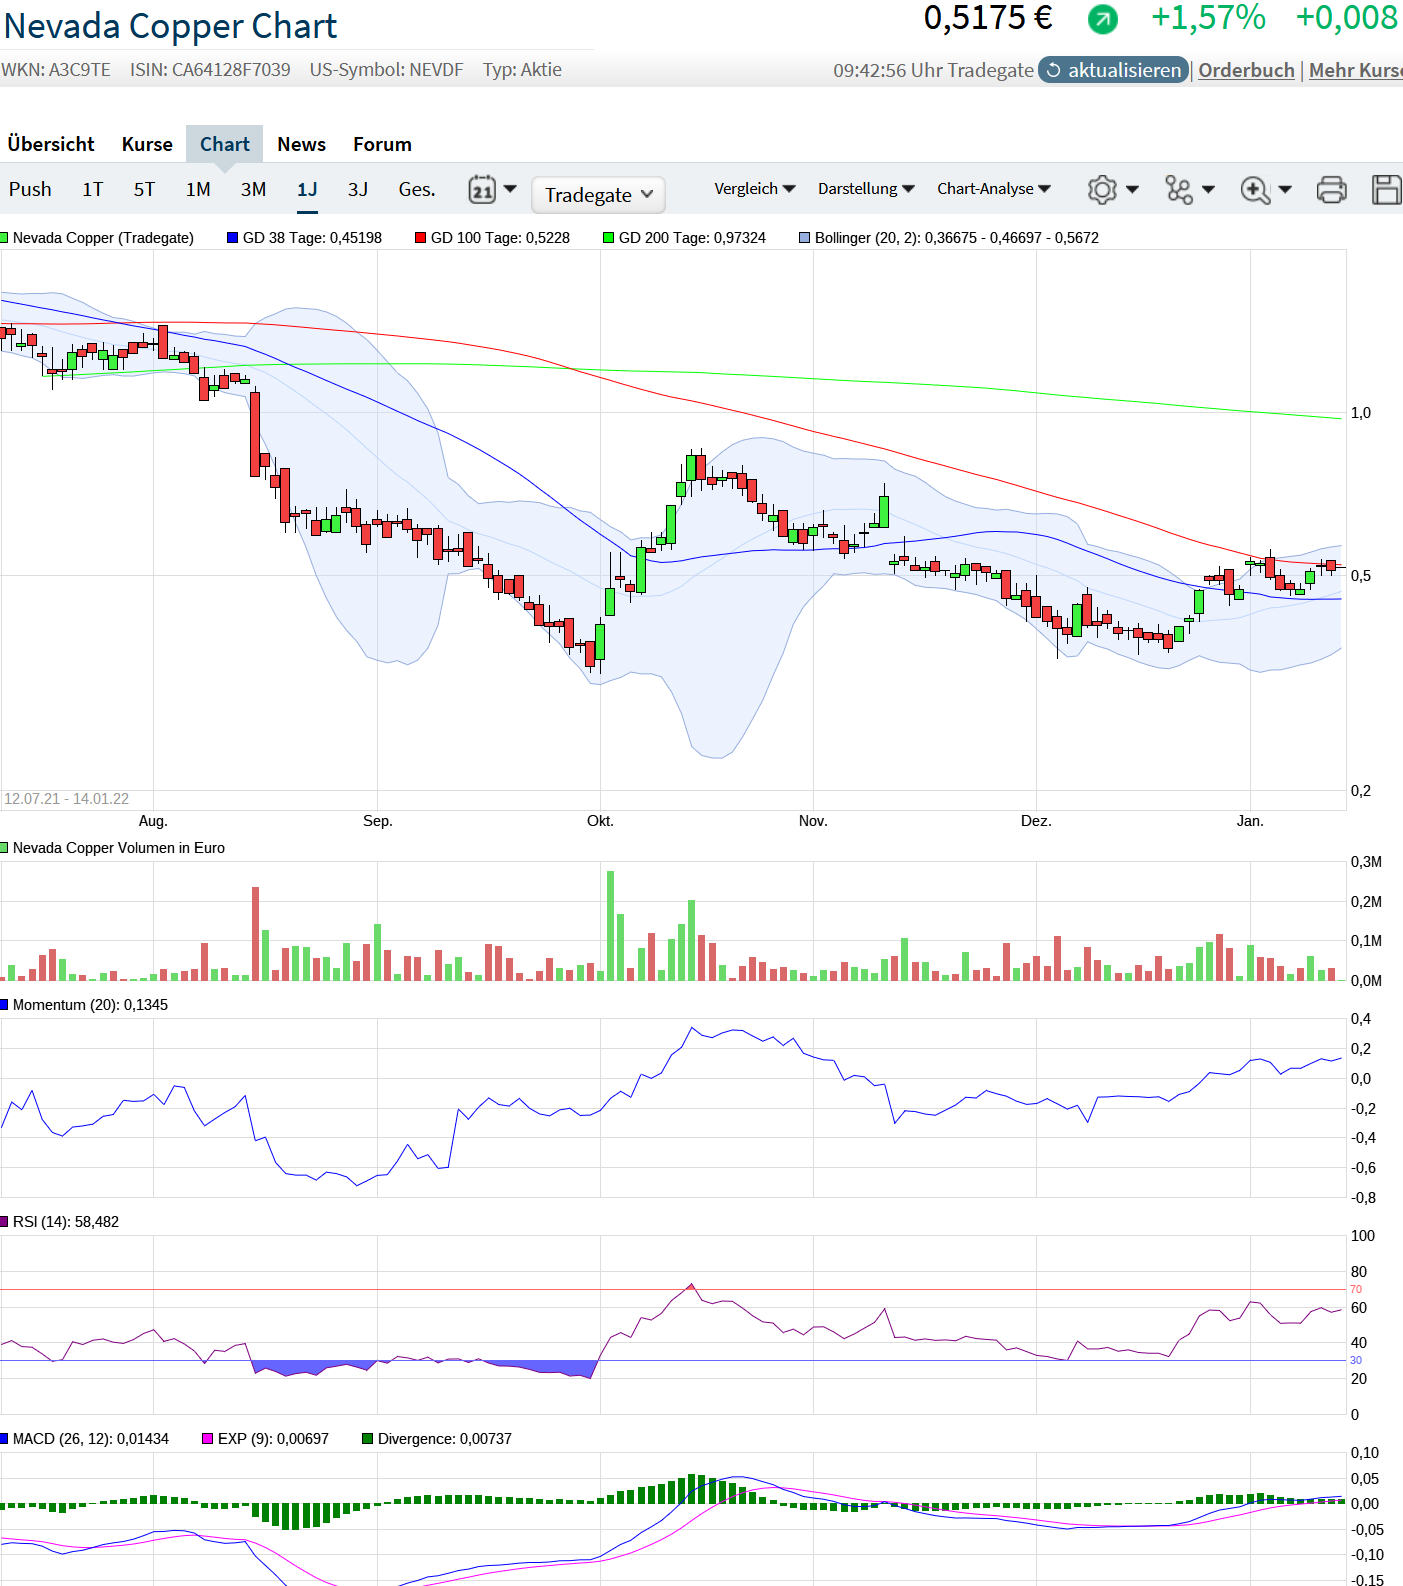
Task: Click the 'ISIN: CA64128F7039' text
Action: point(210,70)
